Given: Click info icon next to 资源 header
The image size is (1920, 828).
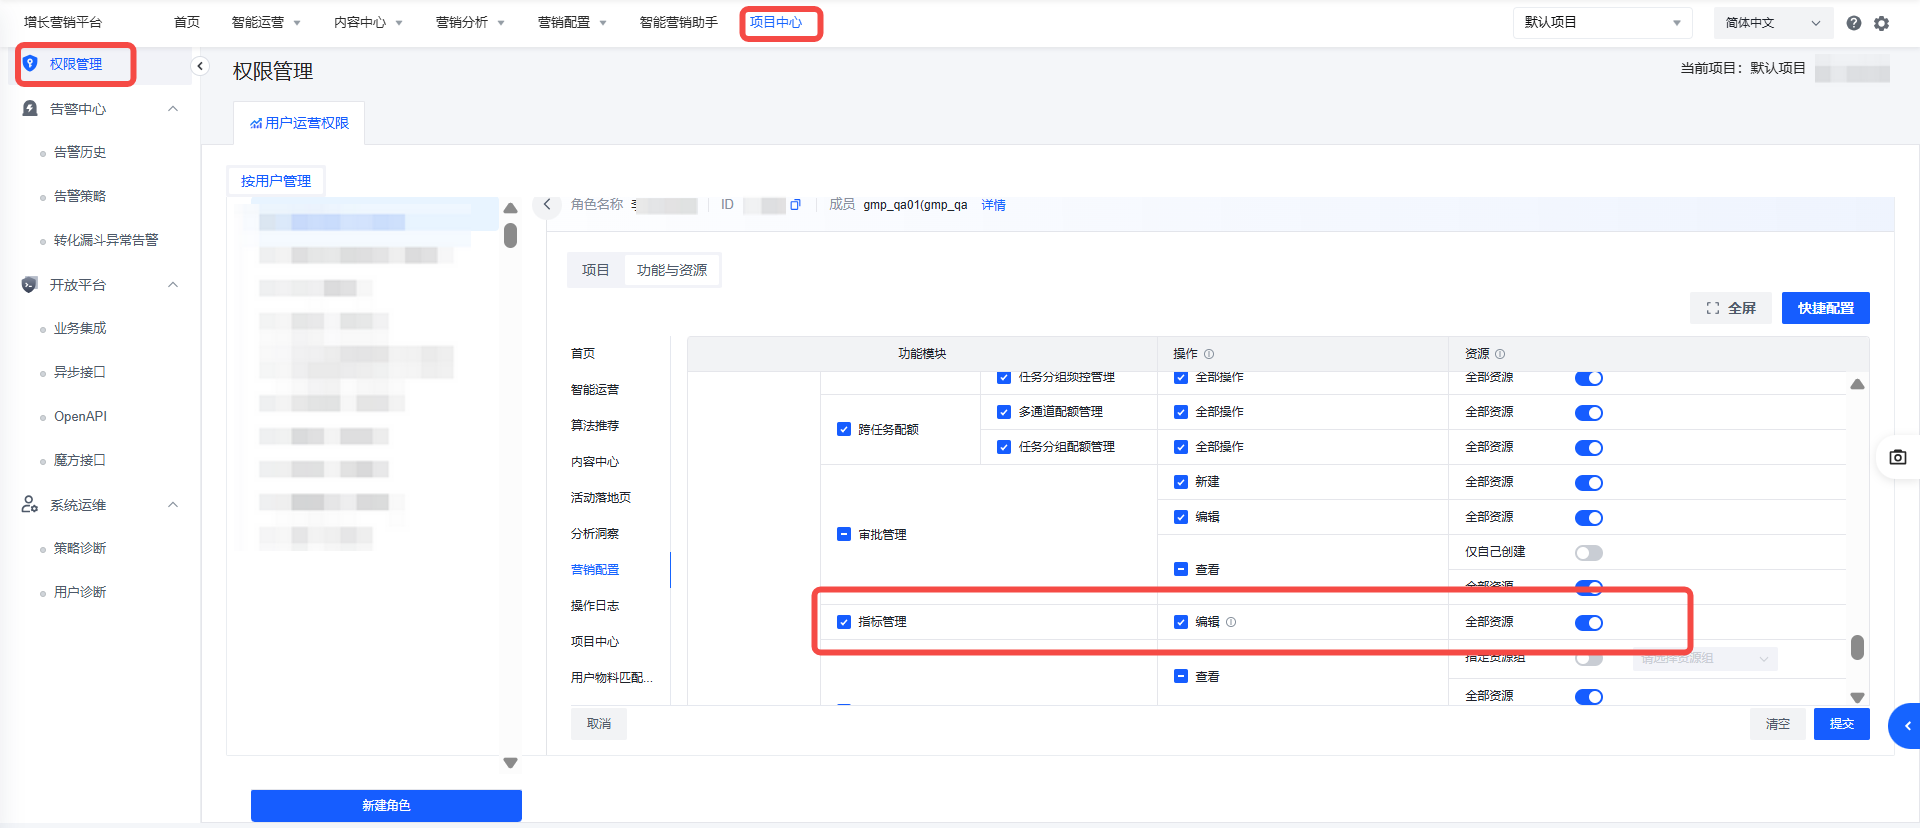Looking at the screenshot, I should point(1500,354).
